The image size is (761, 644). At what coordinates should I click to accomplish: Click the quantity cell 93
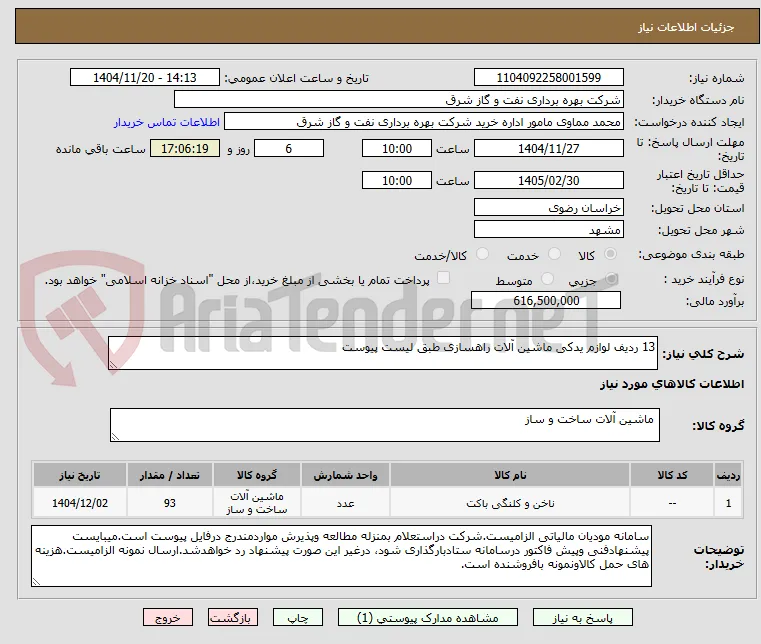tap(169, 503)
